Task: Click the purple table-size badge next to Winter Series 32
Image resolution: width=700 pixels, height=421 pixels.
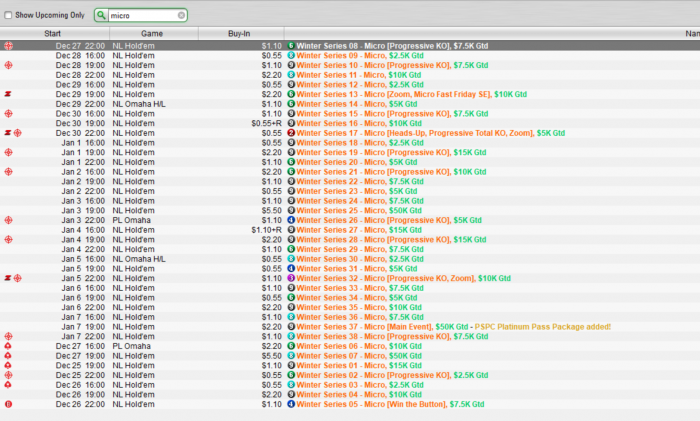Action: (291, 278)
